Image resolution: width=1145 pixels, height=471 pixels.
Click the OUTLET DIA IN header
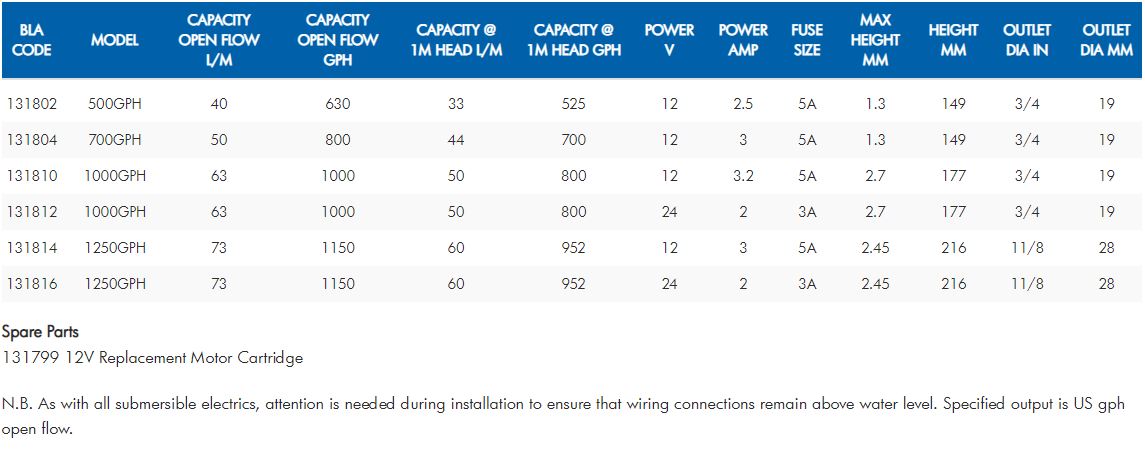(x=1026, y=40)
